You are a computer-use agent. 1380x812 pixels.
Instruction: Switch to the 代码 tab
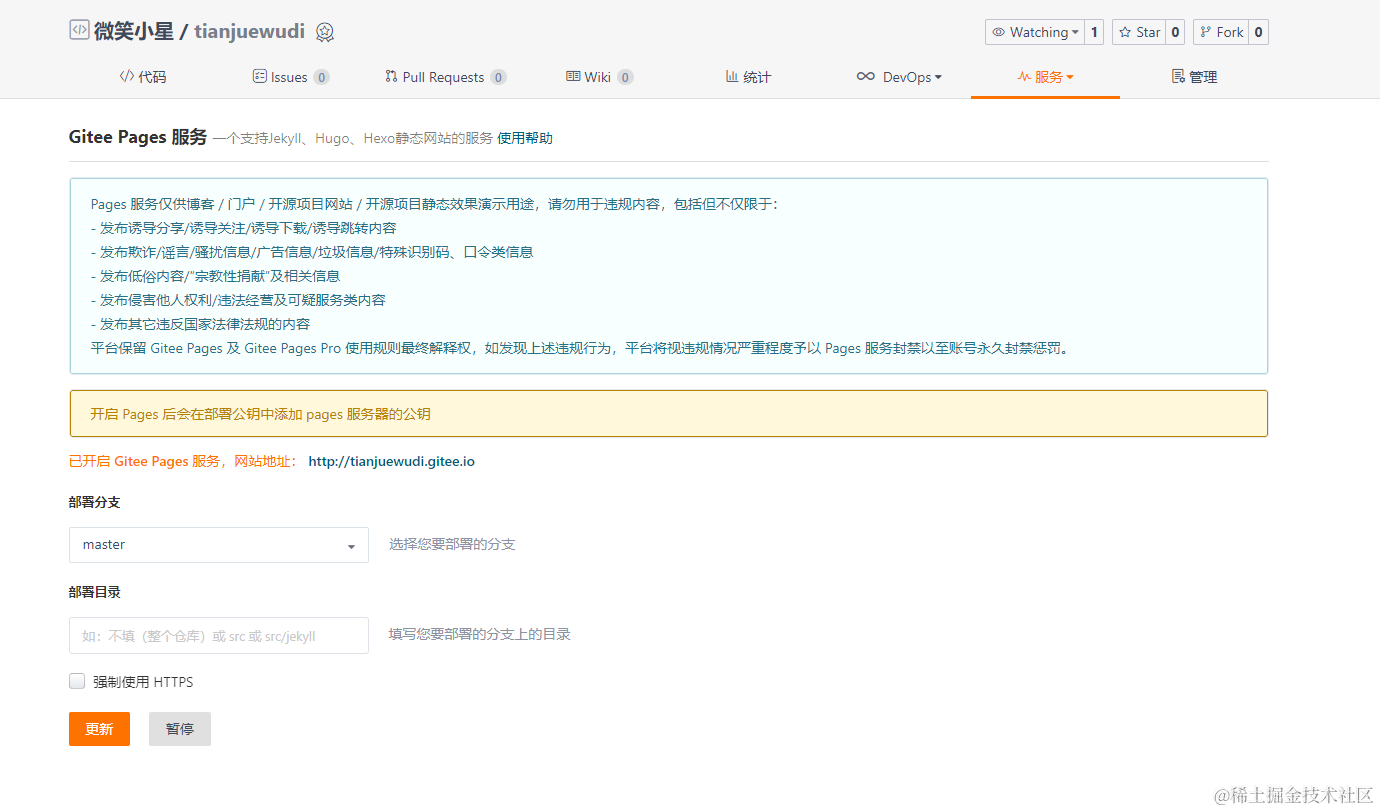coord(143,77)
